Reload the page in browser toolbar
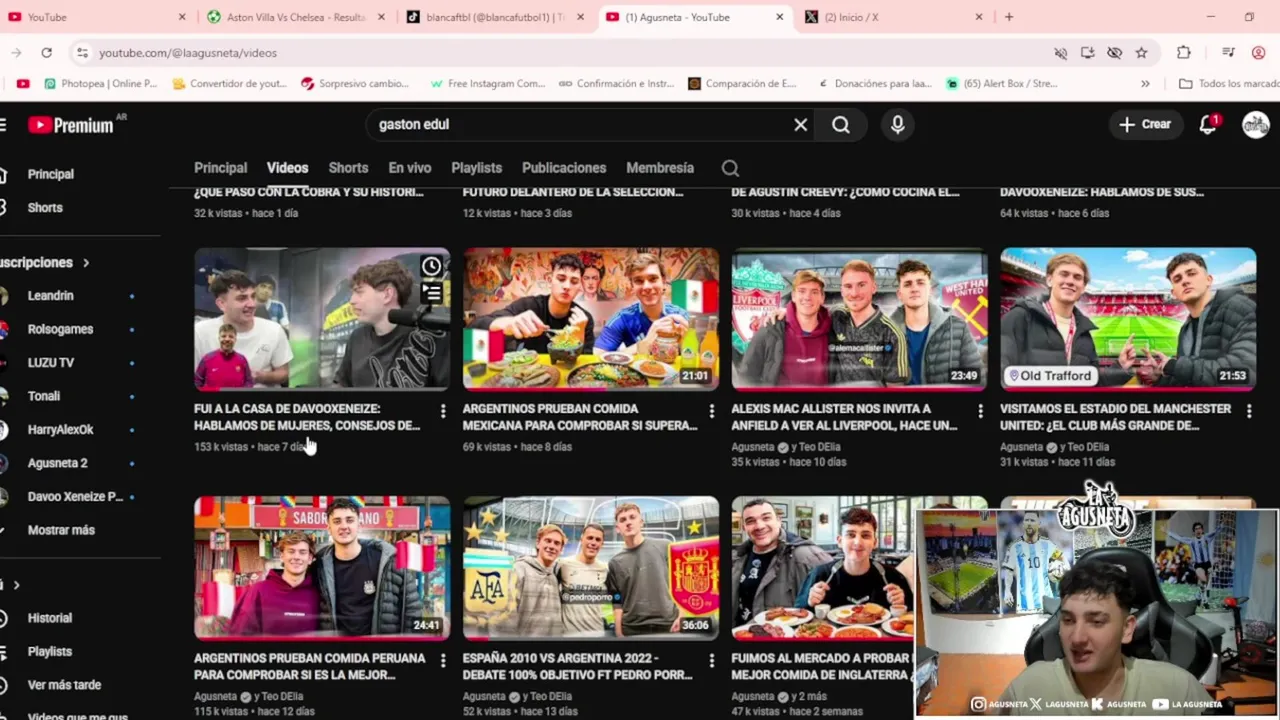 pyautogui.click(x=46, y=52)
